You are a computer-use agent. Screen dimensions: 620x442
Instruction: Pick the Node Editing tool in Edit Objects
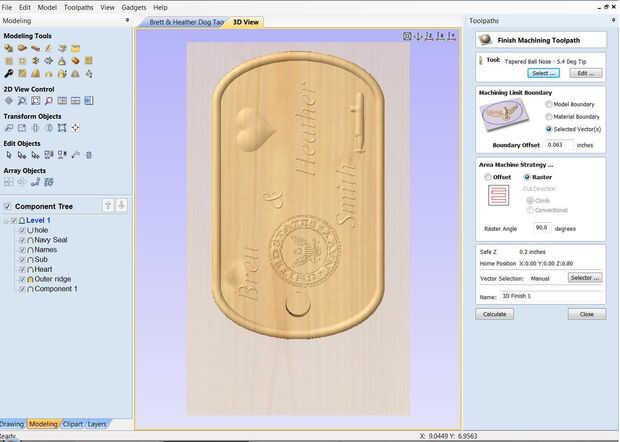click(x=22, y=155)
